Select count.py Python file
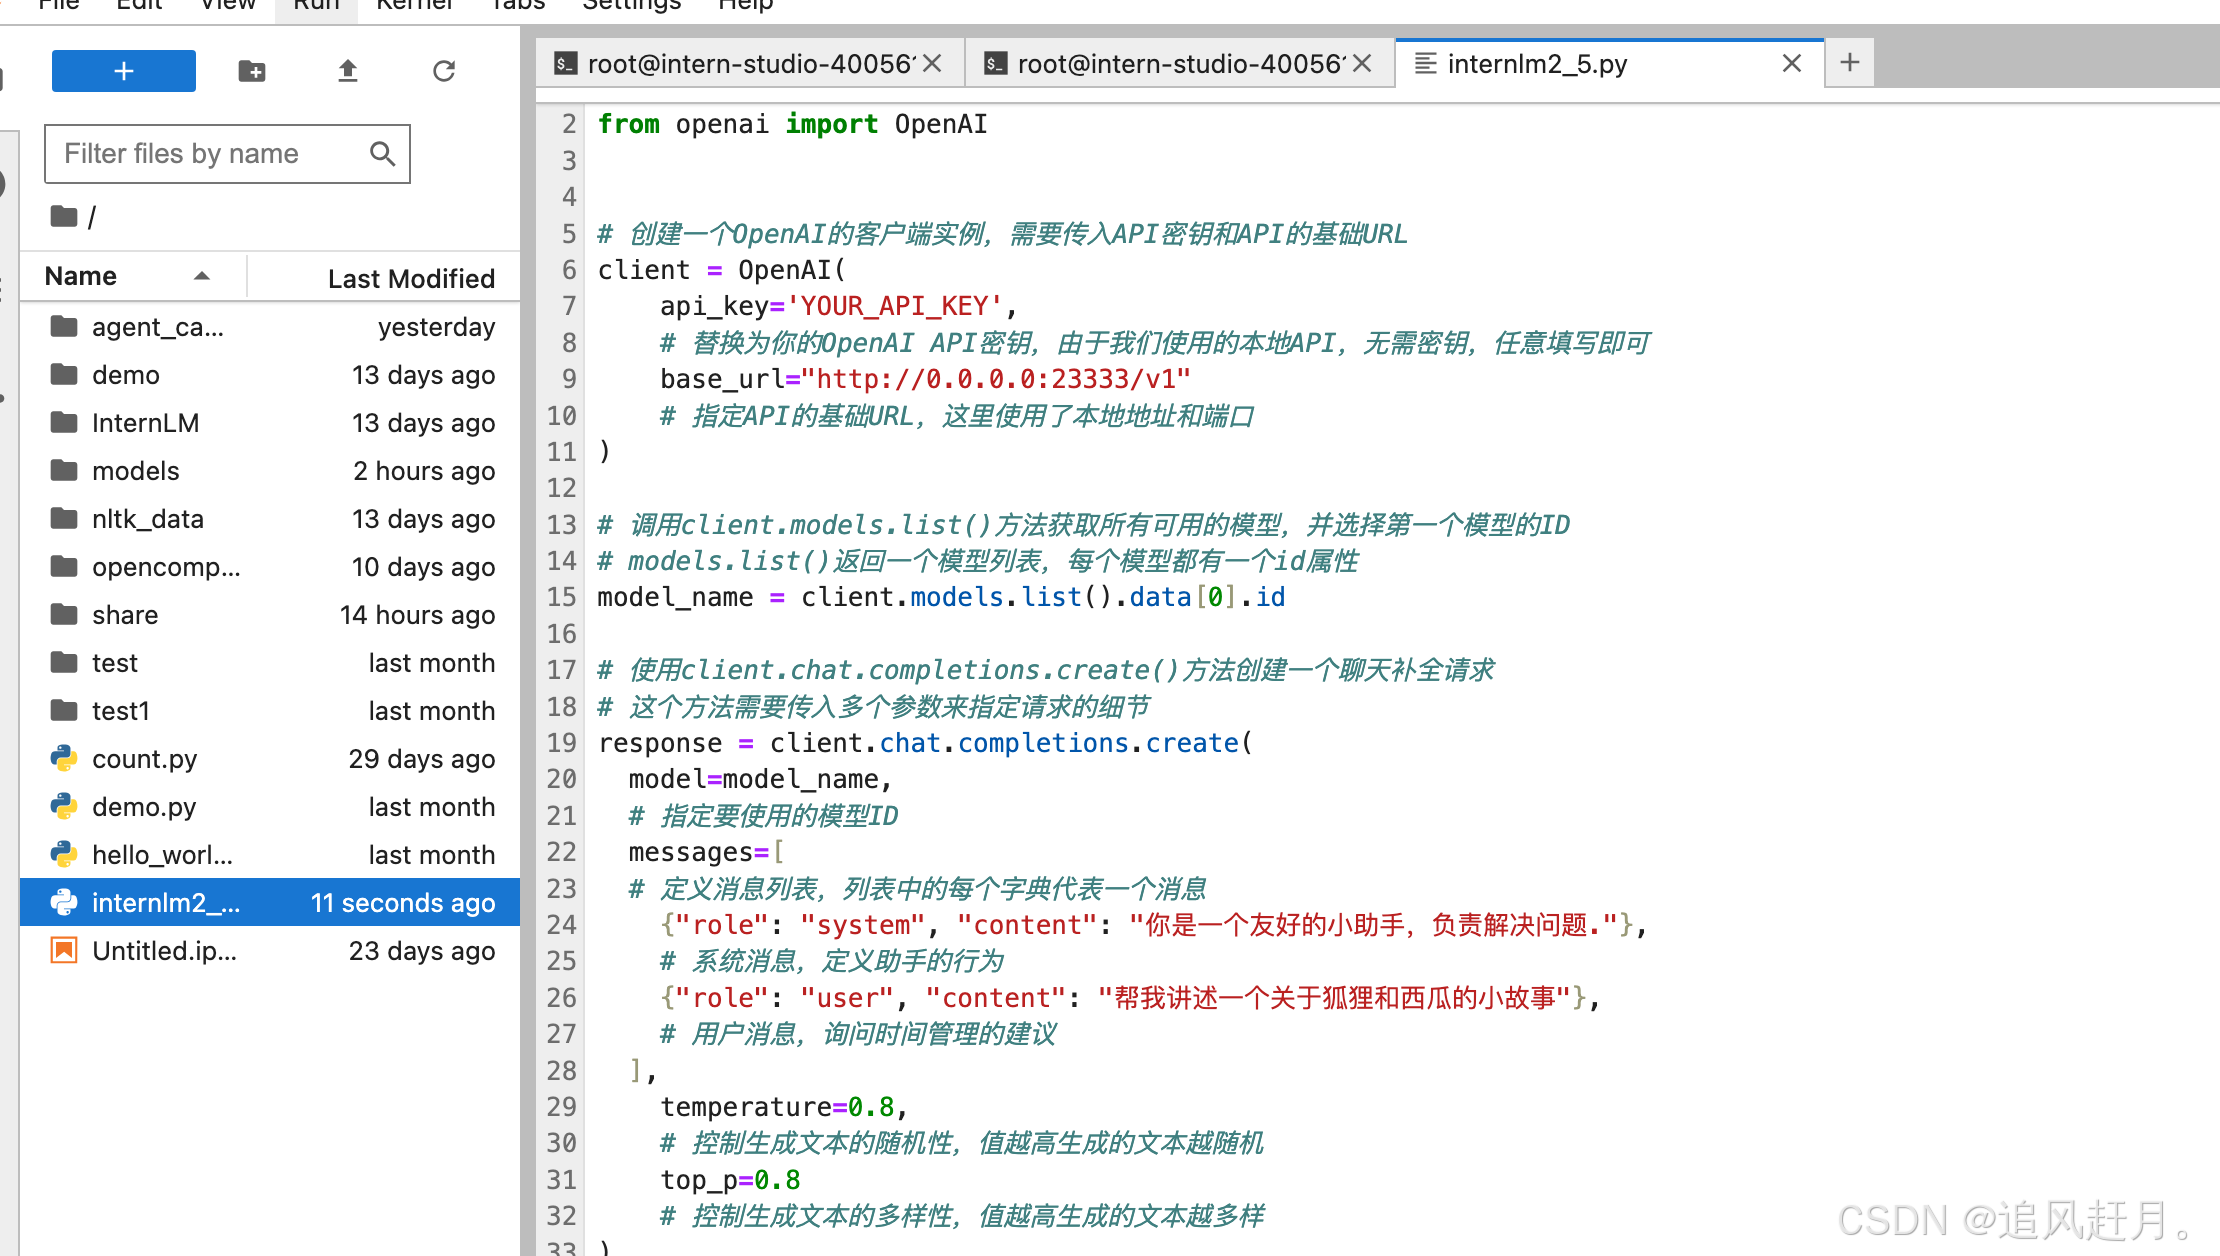This screenshot has height=1256, width=2220. 270,759
